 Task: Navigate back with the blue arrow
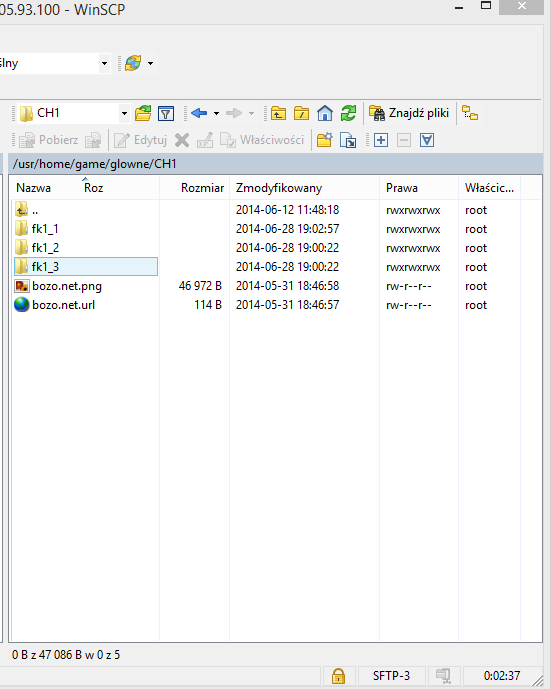(199, 113)
